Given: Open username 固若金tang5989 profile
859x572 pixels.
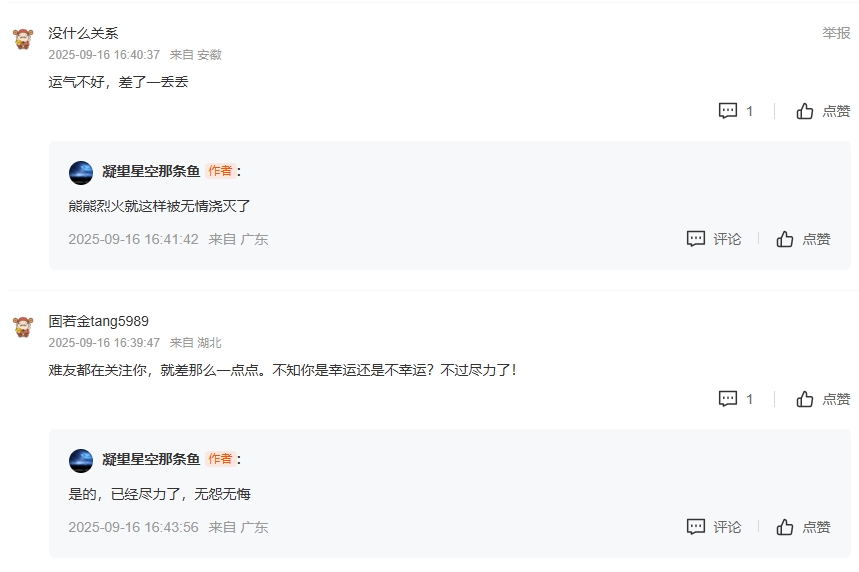Looking at the screenshot, I should (x=99, y=321).
